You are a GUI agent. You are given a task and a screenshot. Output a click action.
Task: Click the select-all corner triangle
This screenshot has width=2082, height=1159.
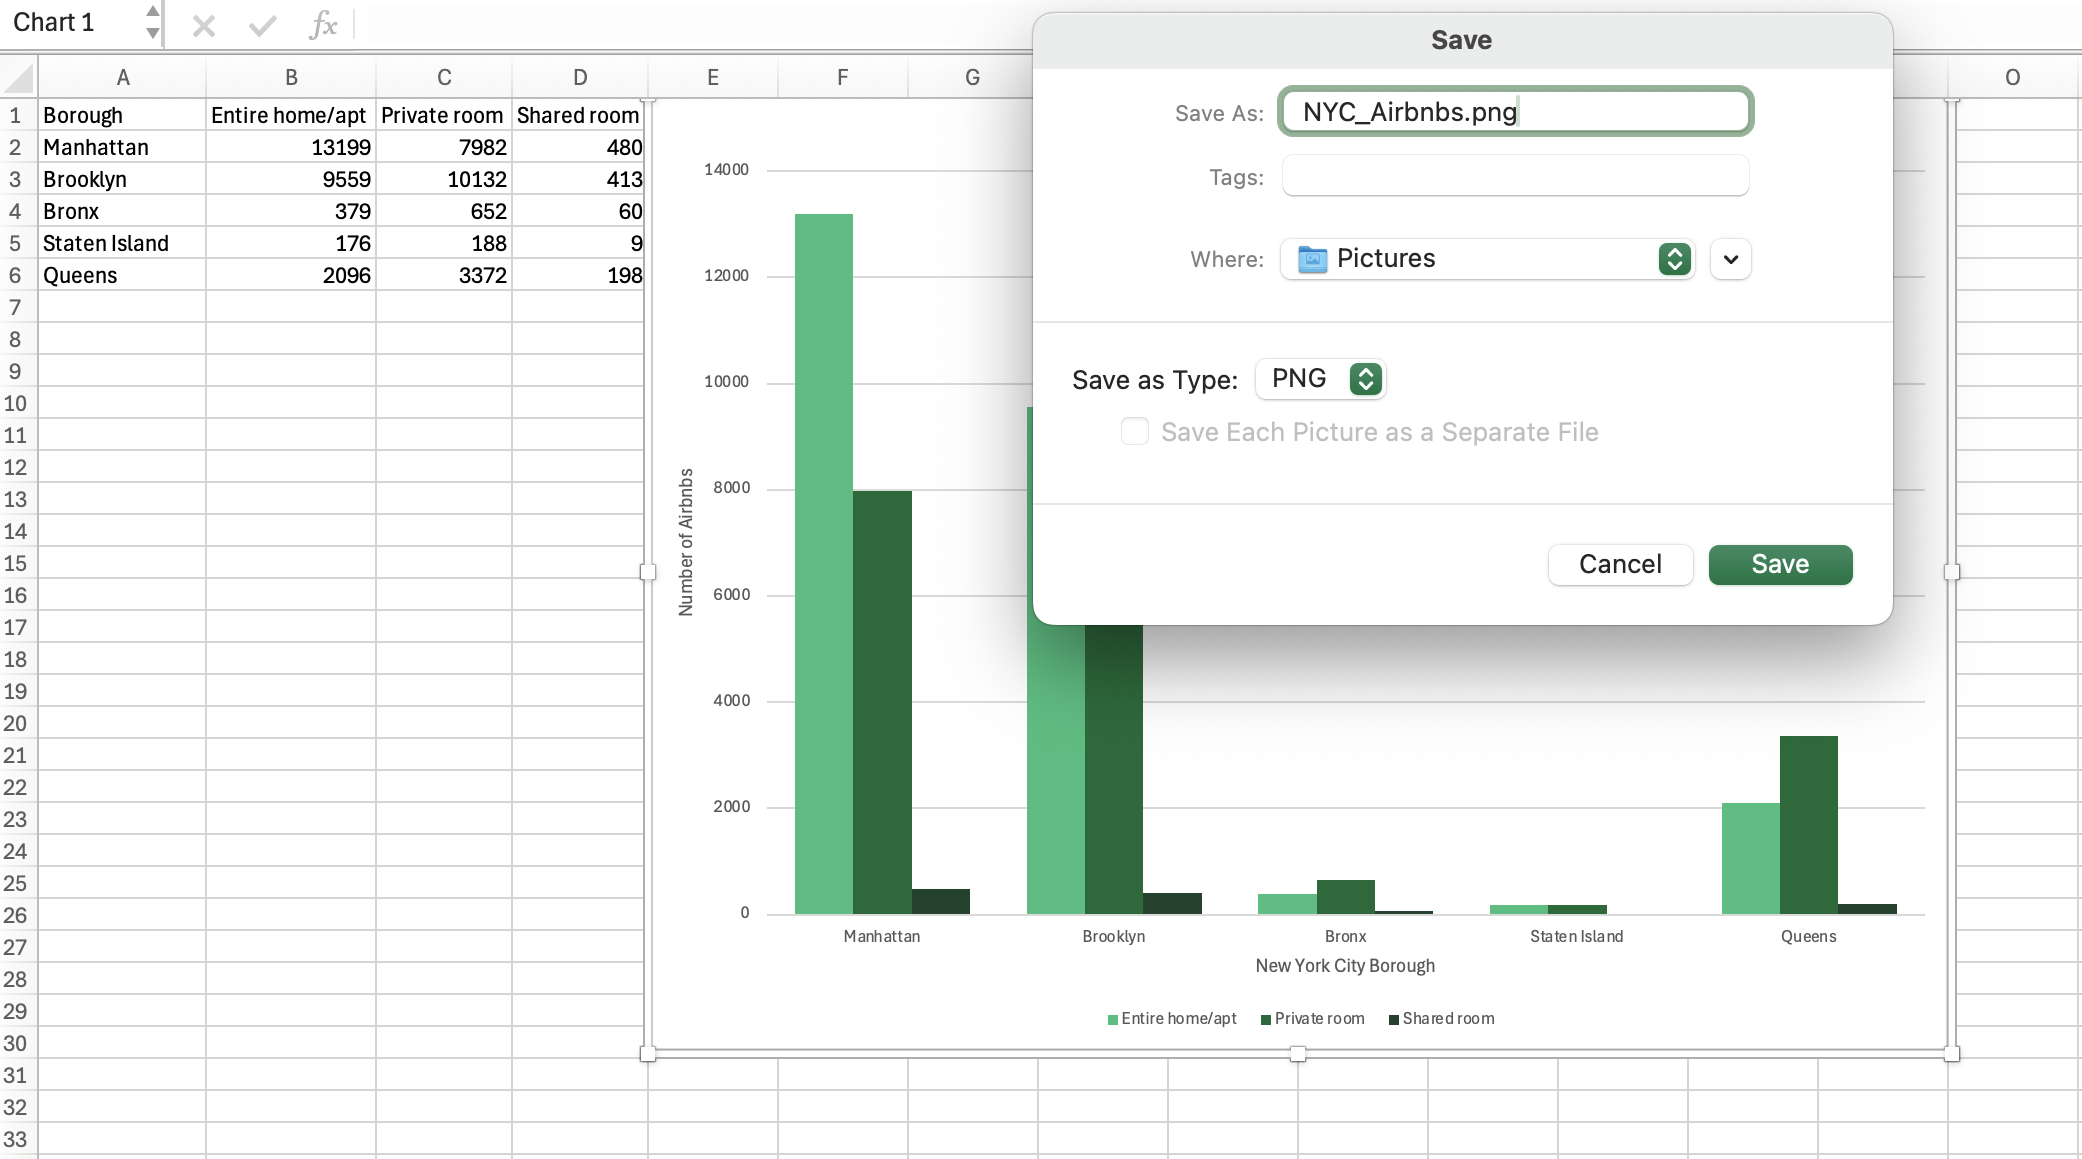[20, 77]
